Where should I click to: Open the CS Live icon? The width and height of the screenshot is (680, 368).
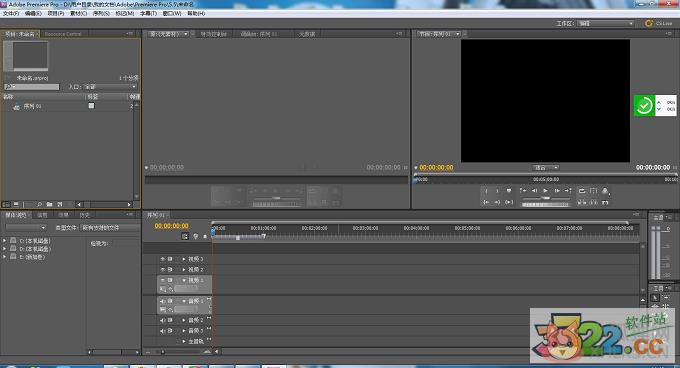(x=649, y=23)
